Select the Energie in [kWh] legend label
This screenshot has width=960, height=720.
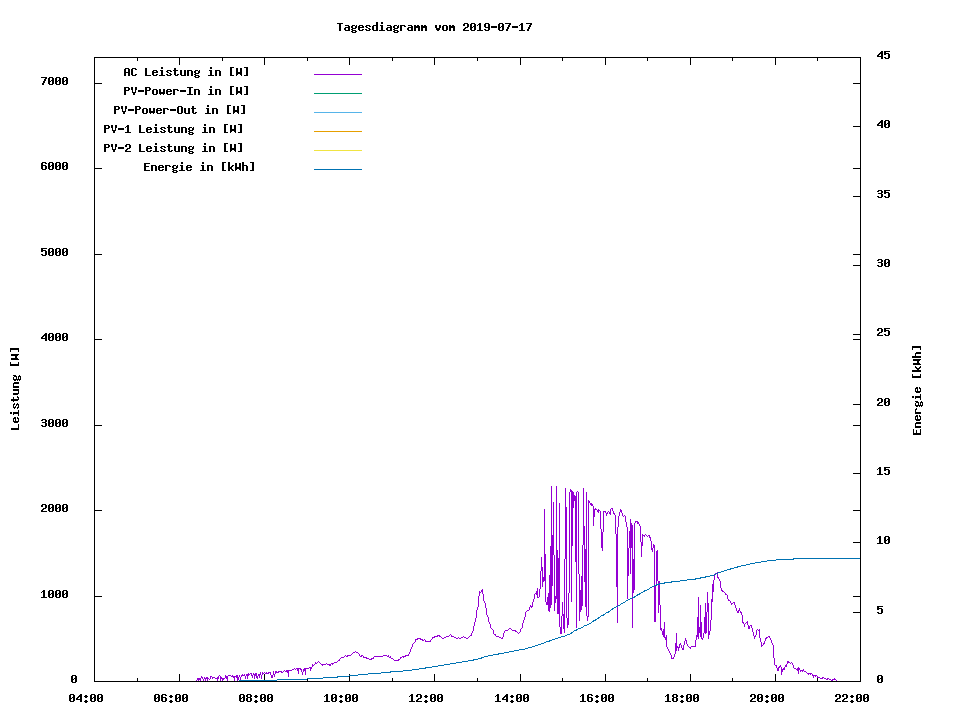point(199,167)
